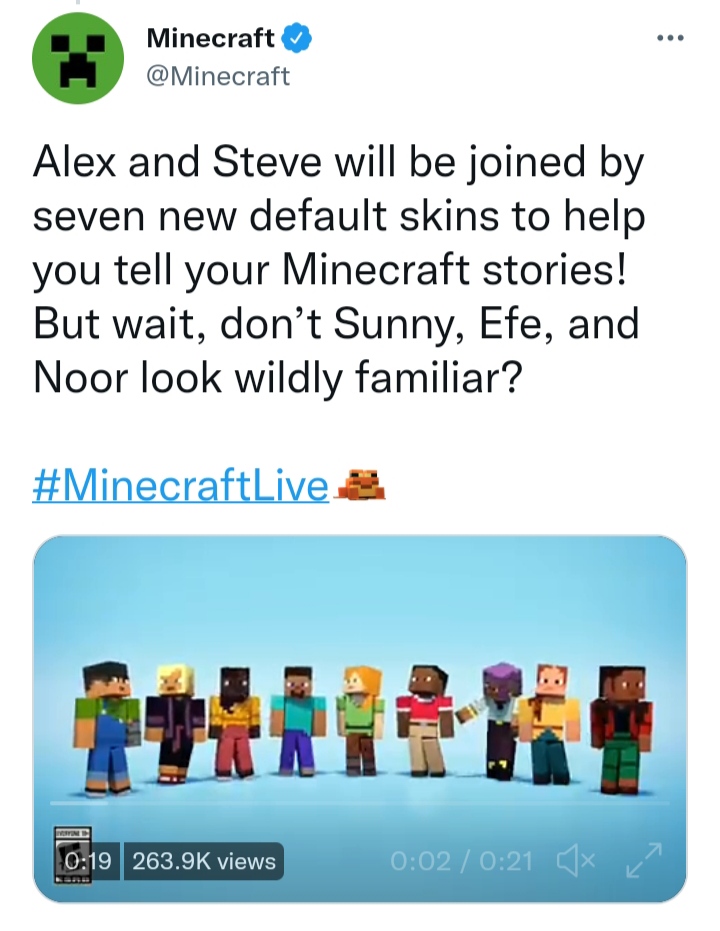Image resolution: width=720 pixels, height=931 pixels.
Task: Click the 263.9K views counter
Action: pos(204,861)
